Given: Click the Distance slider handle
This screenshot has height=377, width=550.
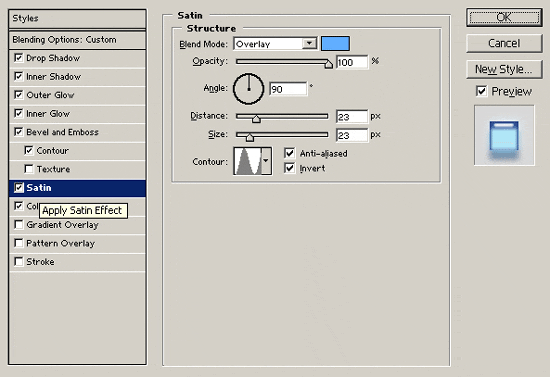Looking at the screenshot, I should point(256,119).
